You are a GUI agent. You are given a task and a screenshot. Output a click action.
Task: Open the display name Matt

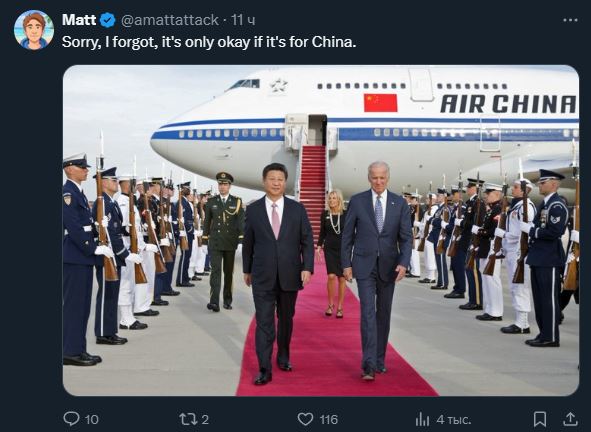(x=78, y=20)
